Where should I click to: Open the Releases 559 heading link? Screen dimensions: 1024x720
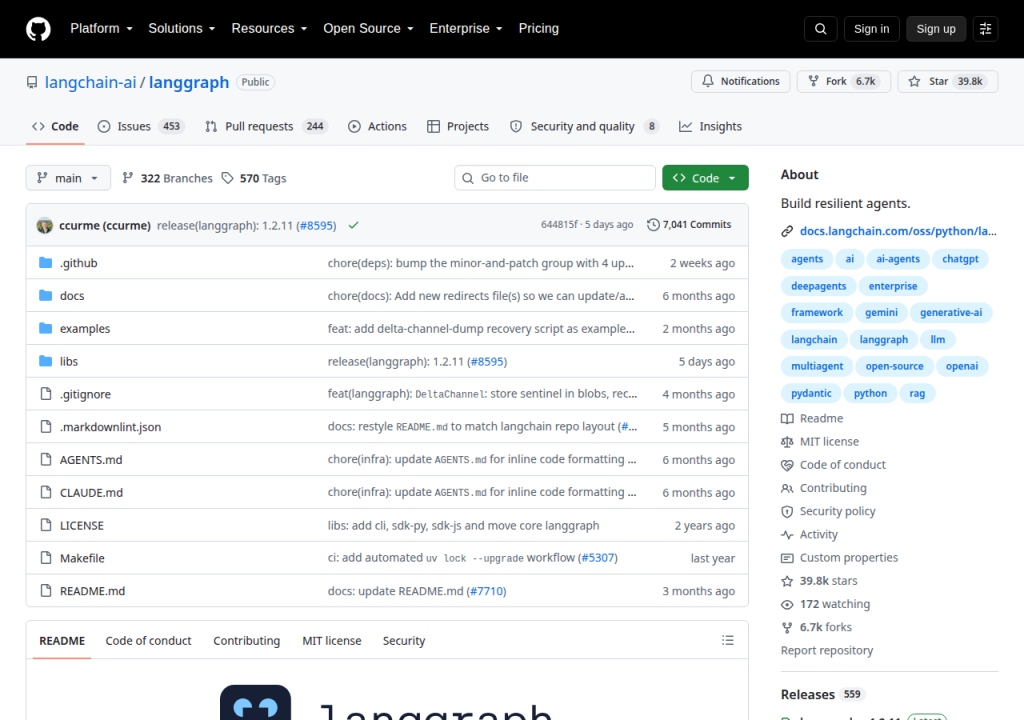pos(822,695)
